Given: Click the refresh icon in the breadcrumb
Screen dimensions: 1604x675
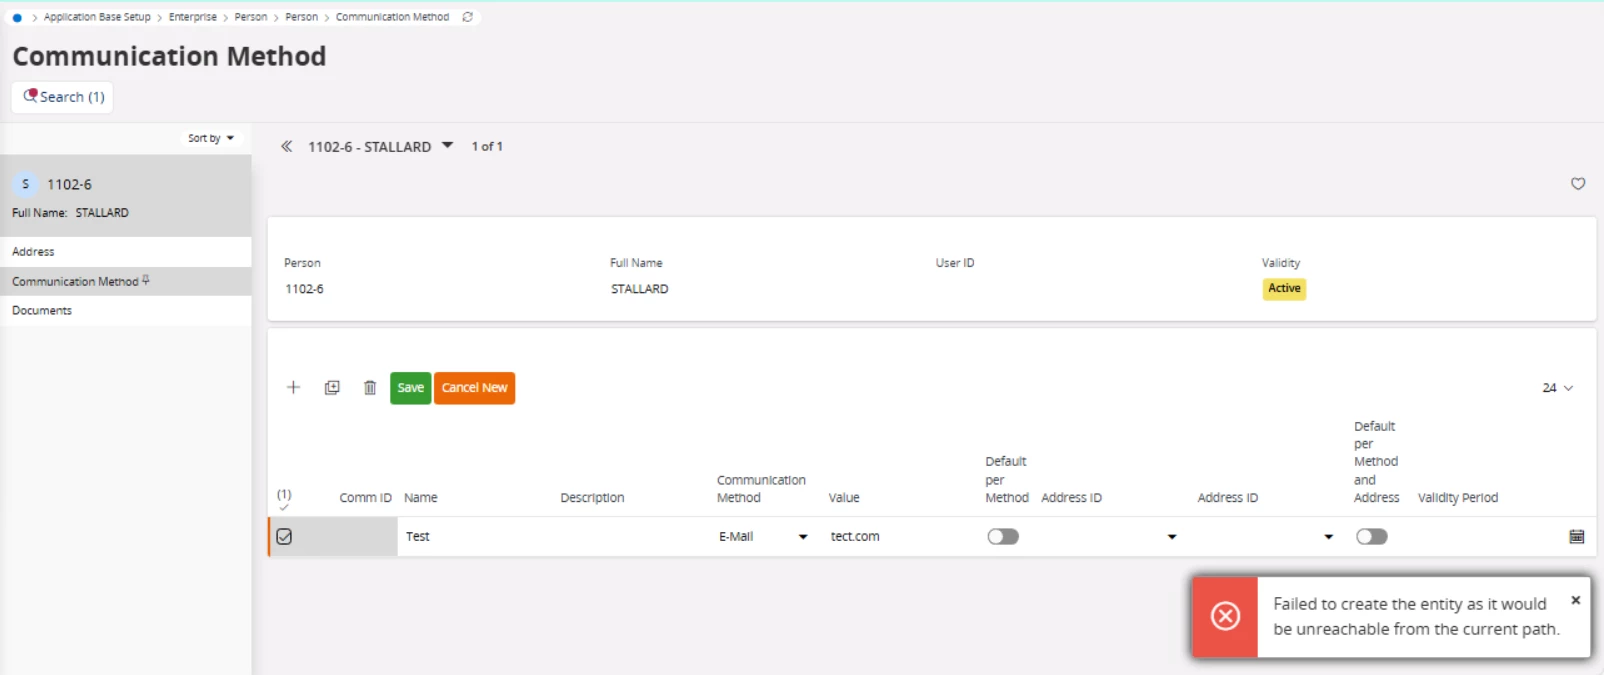Looking at the screenshot, I should pyautogui.click(x=467, y=17).
